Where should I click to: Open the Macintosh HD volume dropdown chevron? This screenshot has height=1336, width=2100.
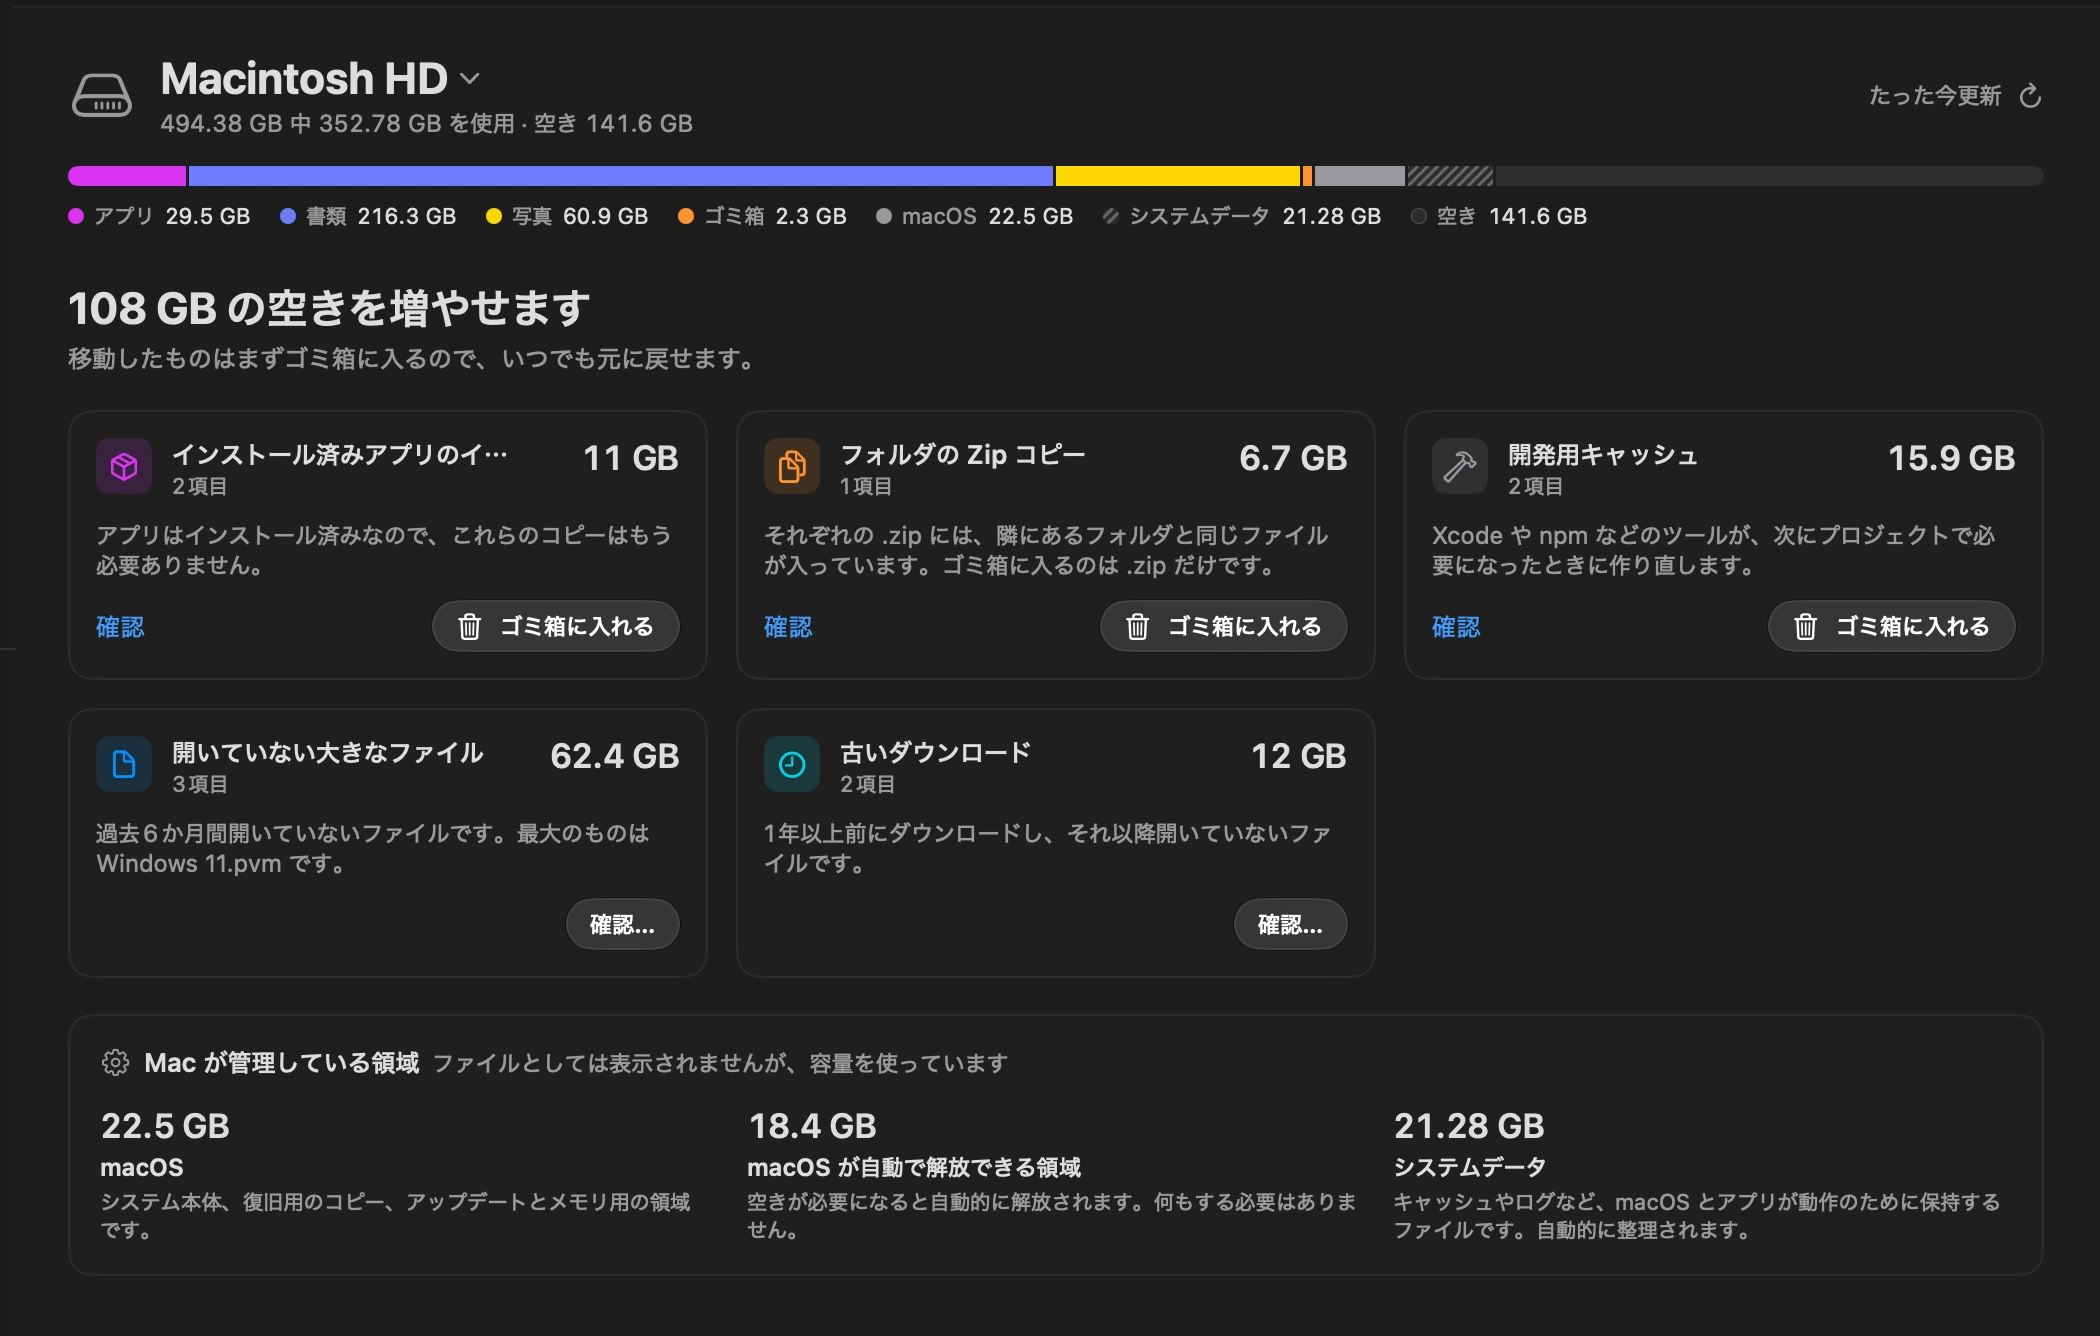tap(470, 78)
